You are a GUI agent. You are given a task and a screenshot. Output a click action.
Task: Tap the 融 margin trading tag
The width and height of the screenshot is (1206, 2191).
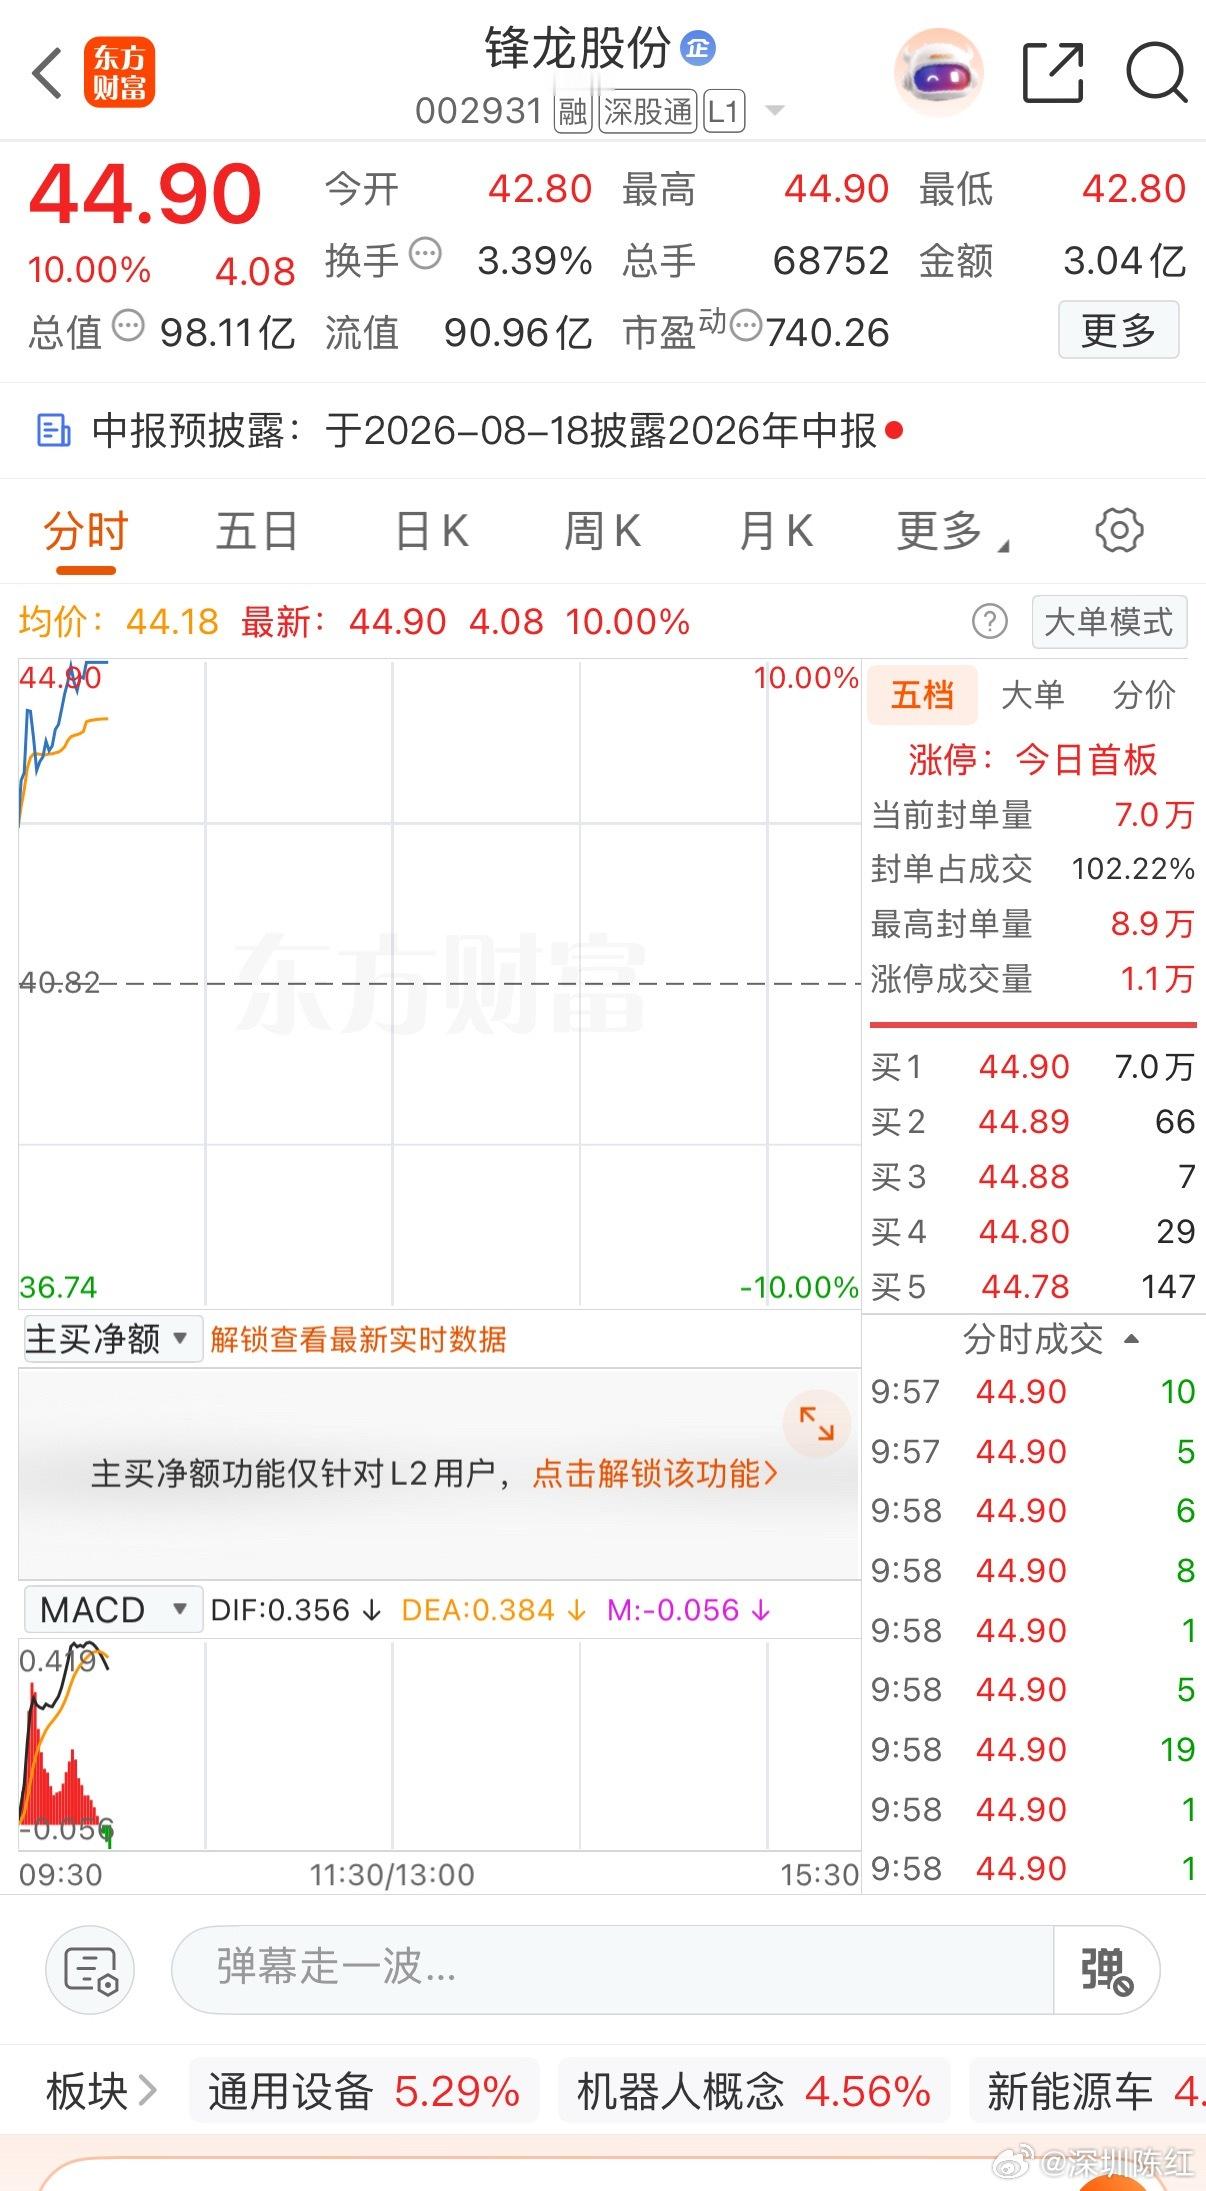point(573,111)
